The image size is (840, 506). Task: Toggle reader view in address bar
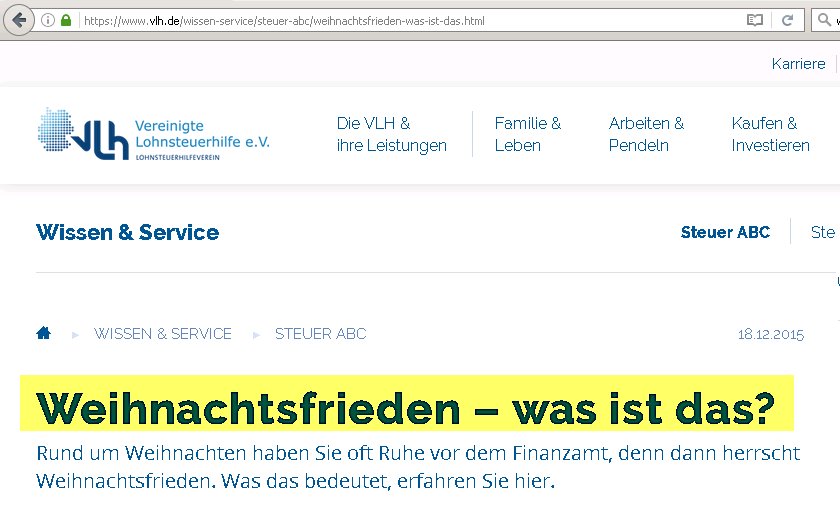pos(755,20)
